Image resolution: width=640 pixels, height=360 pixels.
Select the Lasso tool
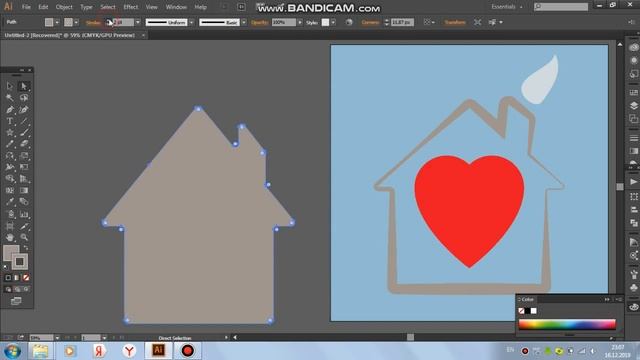click(24, 98)
